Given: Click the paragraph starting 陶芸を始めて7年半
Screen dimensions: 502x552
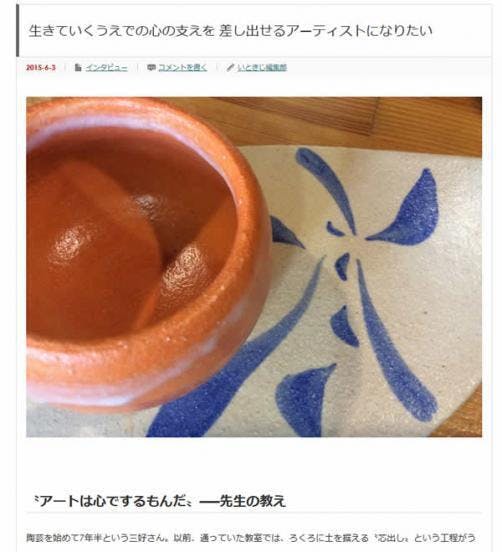Looking at the screenshot, I should (251, 538).
